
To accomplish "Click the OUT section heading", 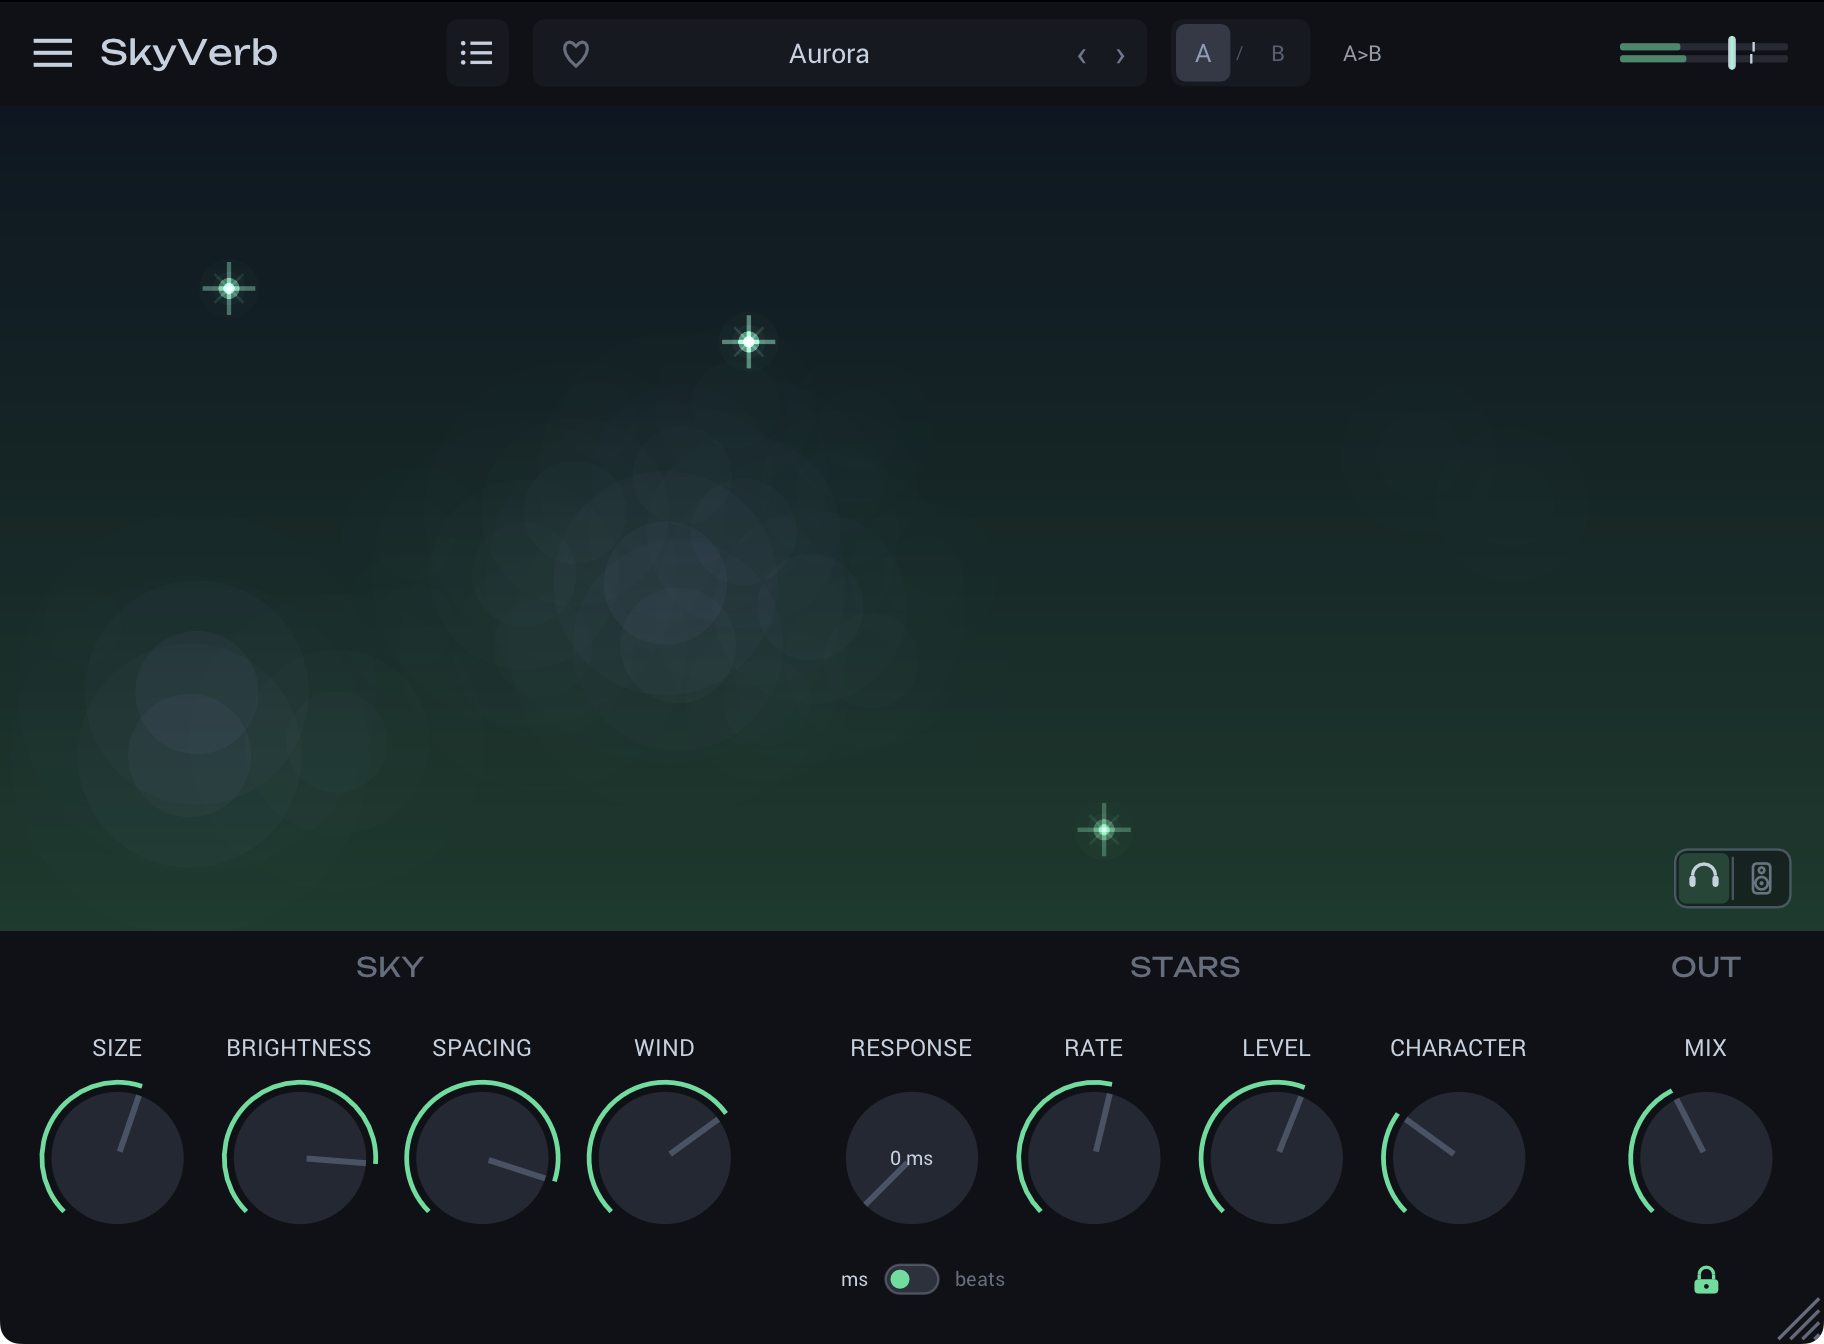I will tap(1706, 967).
